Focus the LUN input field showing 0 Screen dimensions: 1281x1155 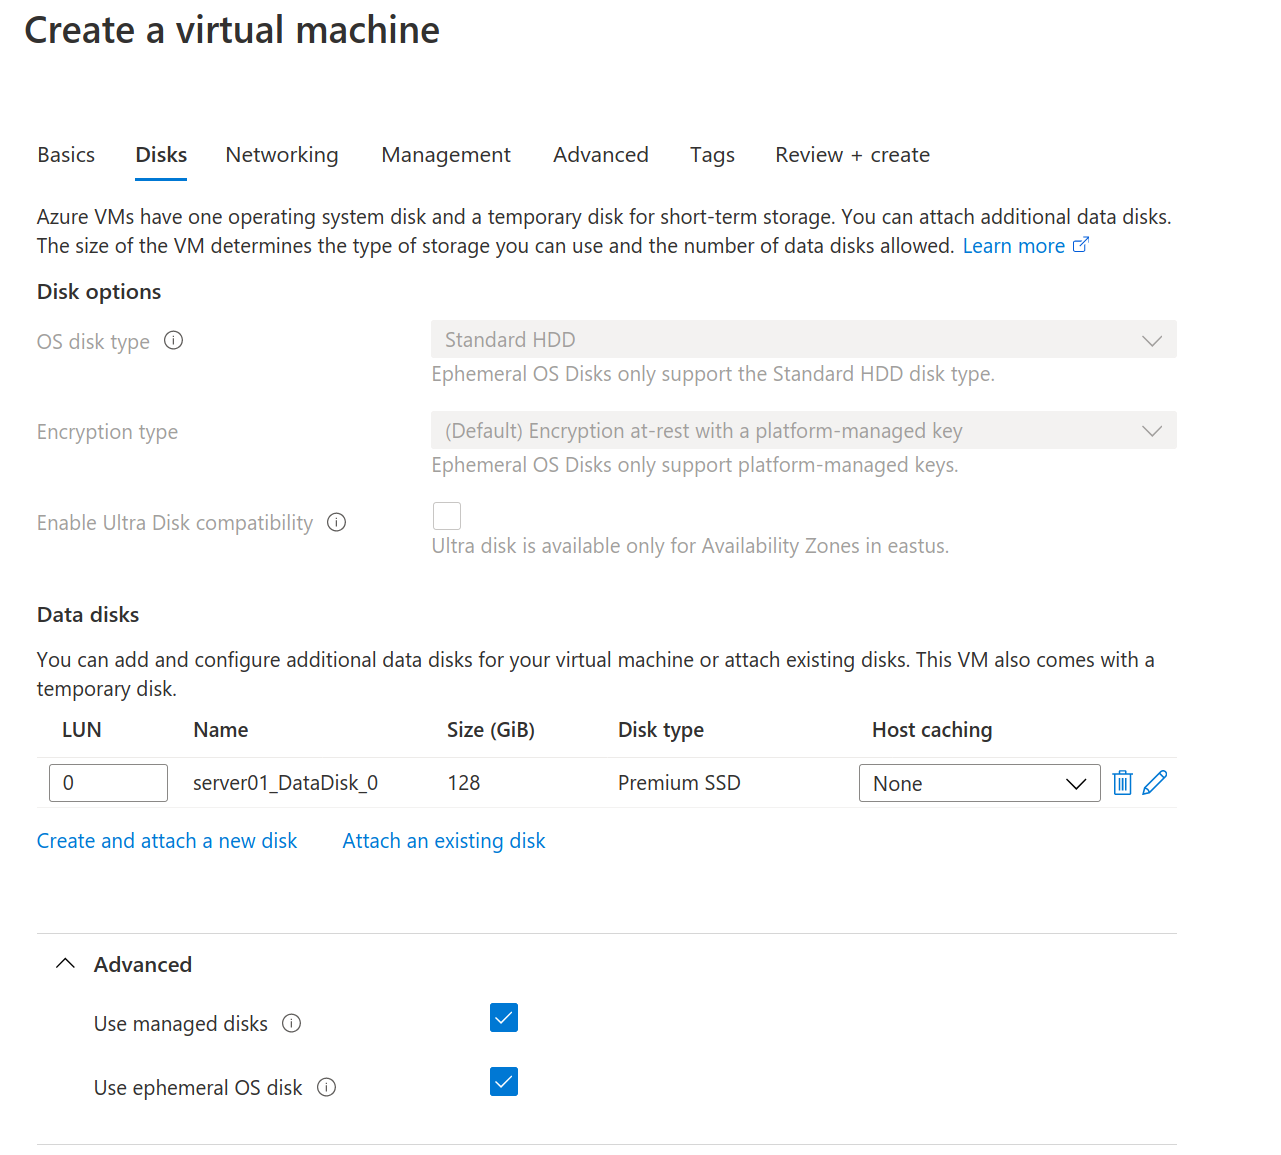108,783
